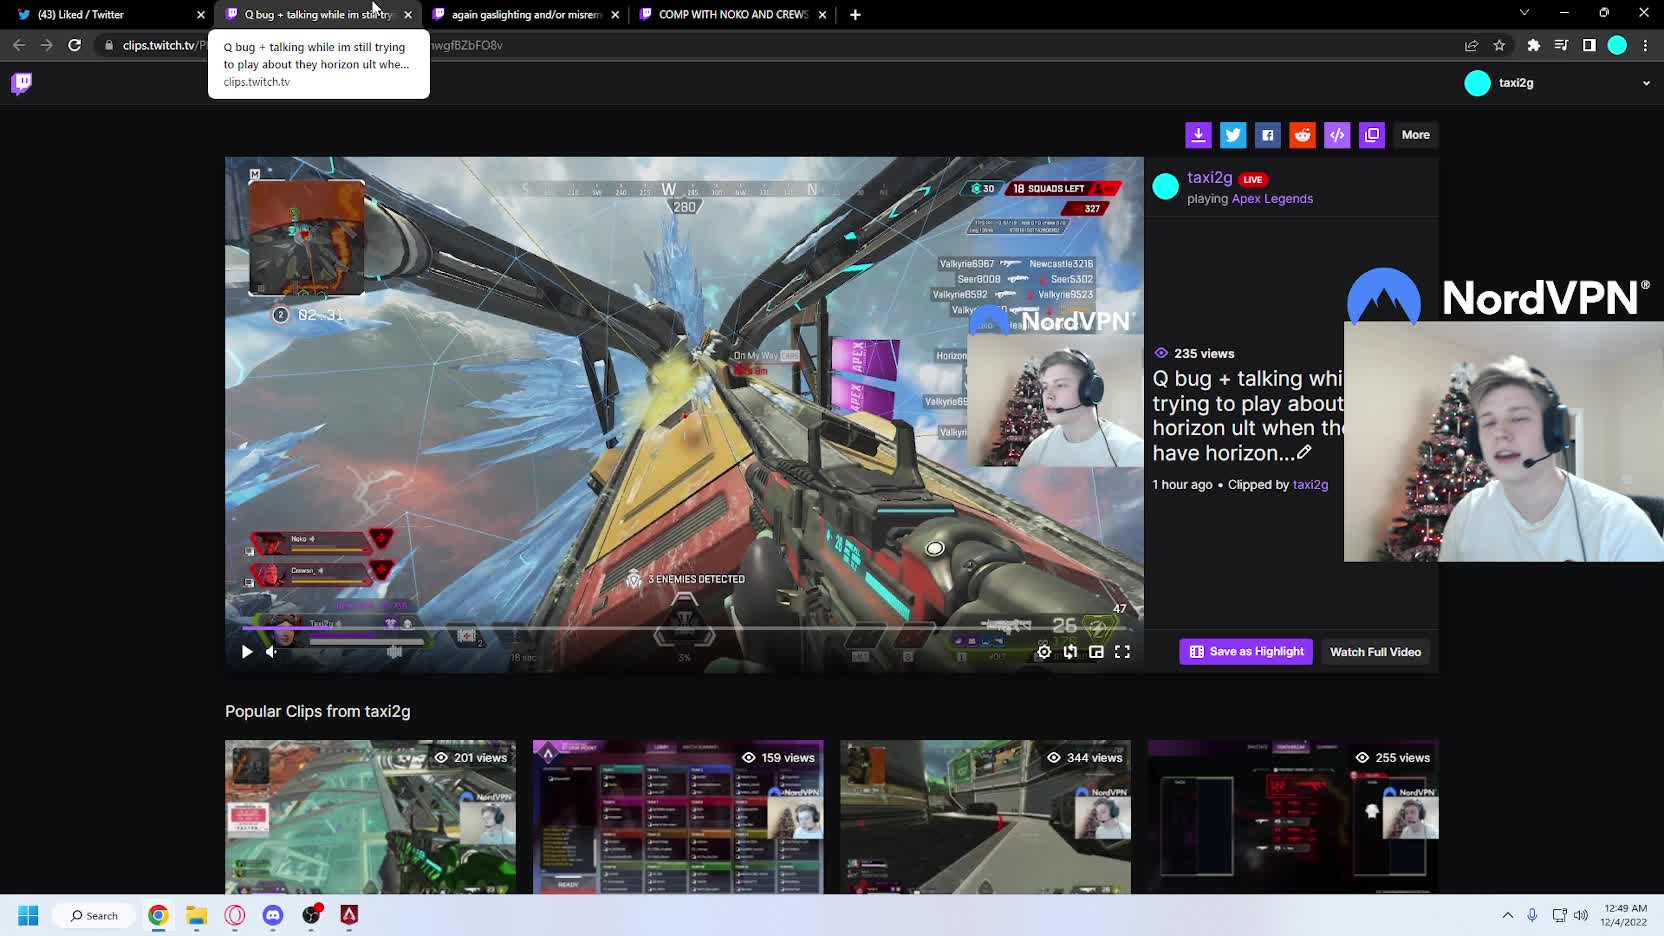Open the Chrome extensions puzzle icon
1664x936 pixels.
(x=1534, y=45)
